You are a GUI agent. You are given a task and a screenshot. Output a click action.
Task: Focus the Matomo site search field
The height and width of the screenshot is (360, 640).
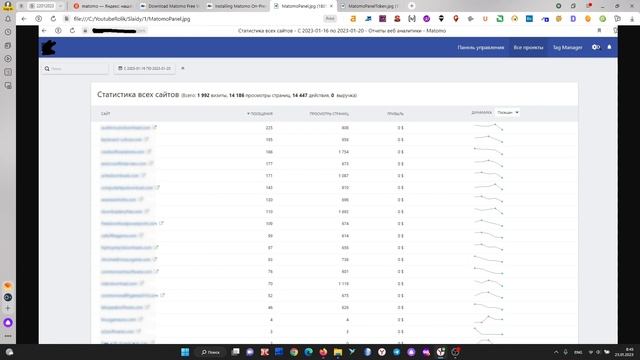pyautogui.click(x=76, y=69)
